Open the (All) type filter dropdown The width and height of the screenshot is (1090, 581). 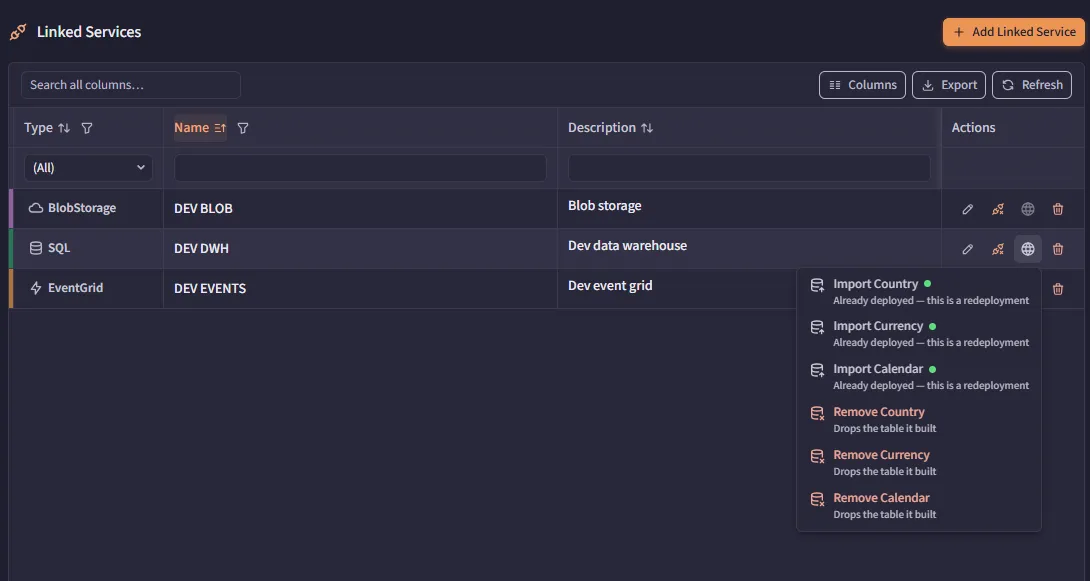click(x=88, y=167)
